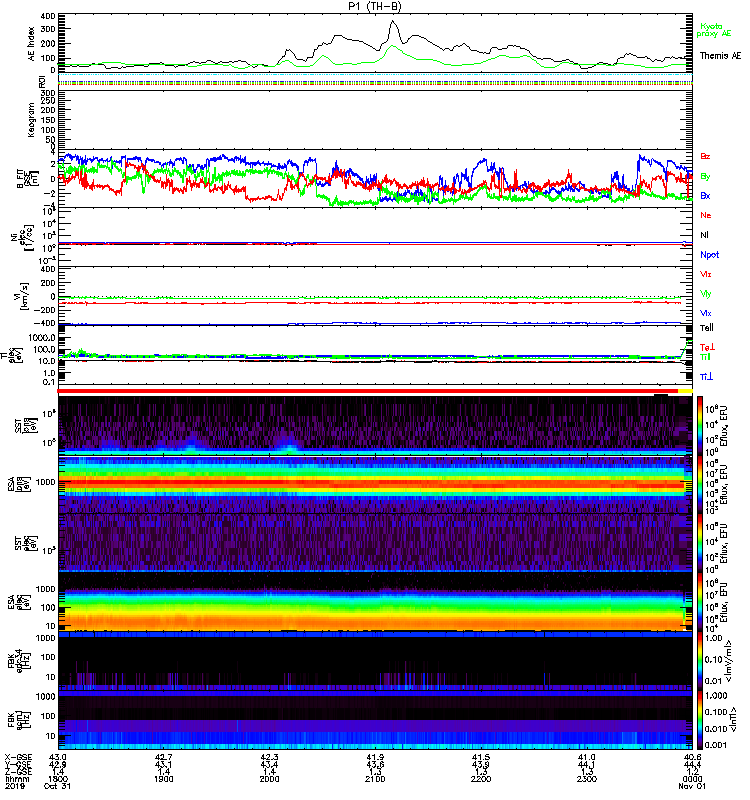Click the long red status bar above SST
The height and width of the screenshot is (800, 750).
368,391
